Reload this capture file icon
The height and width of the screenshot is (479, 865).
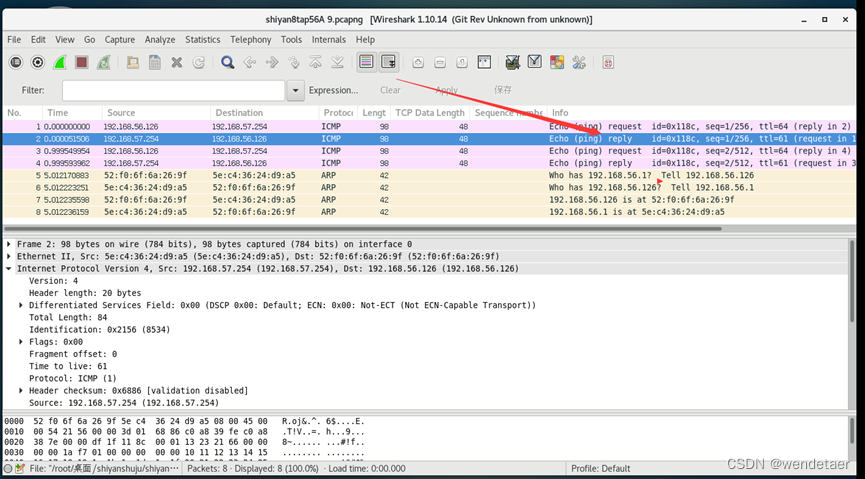coord(199,62)
